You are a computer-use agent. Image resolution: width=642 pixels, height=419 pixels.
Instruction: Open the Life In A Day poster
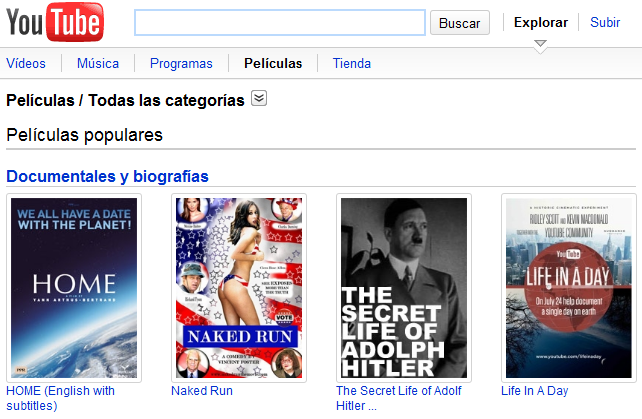tap(569, 288)
